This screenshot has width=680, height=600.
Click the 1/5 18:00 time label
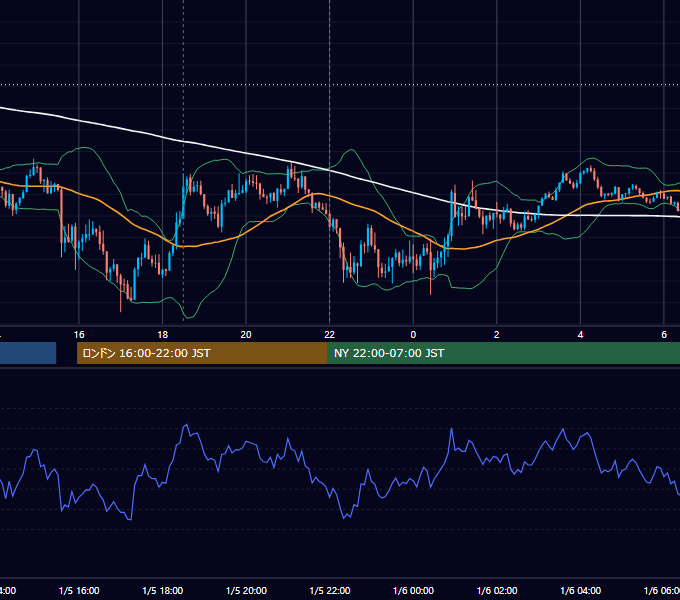163,590
